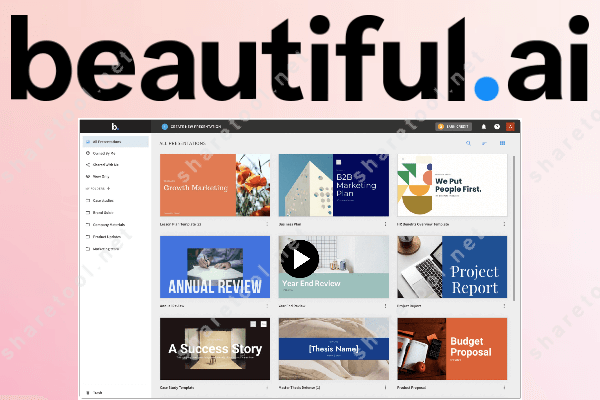Screen dimensions: 600x400
Task: Click the Beautiful.ai 'b.' logo in header
Action: click(115, 127)
